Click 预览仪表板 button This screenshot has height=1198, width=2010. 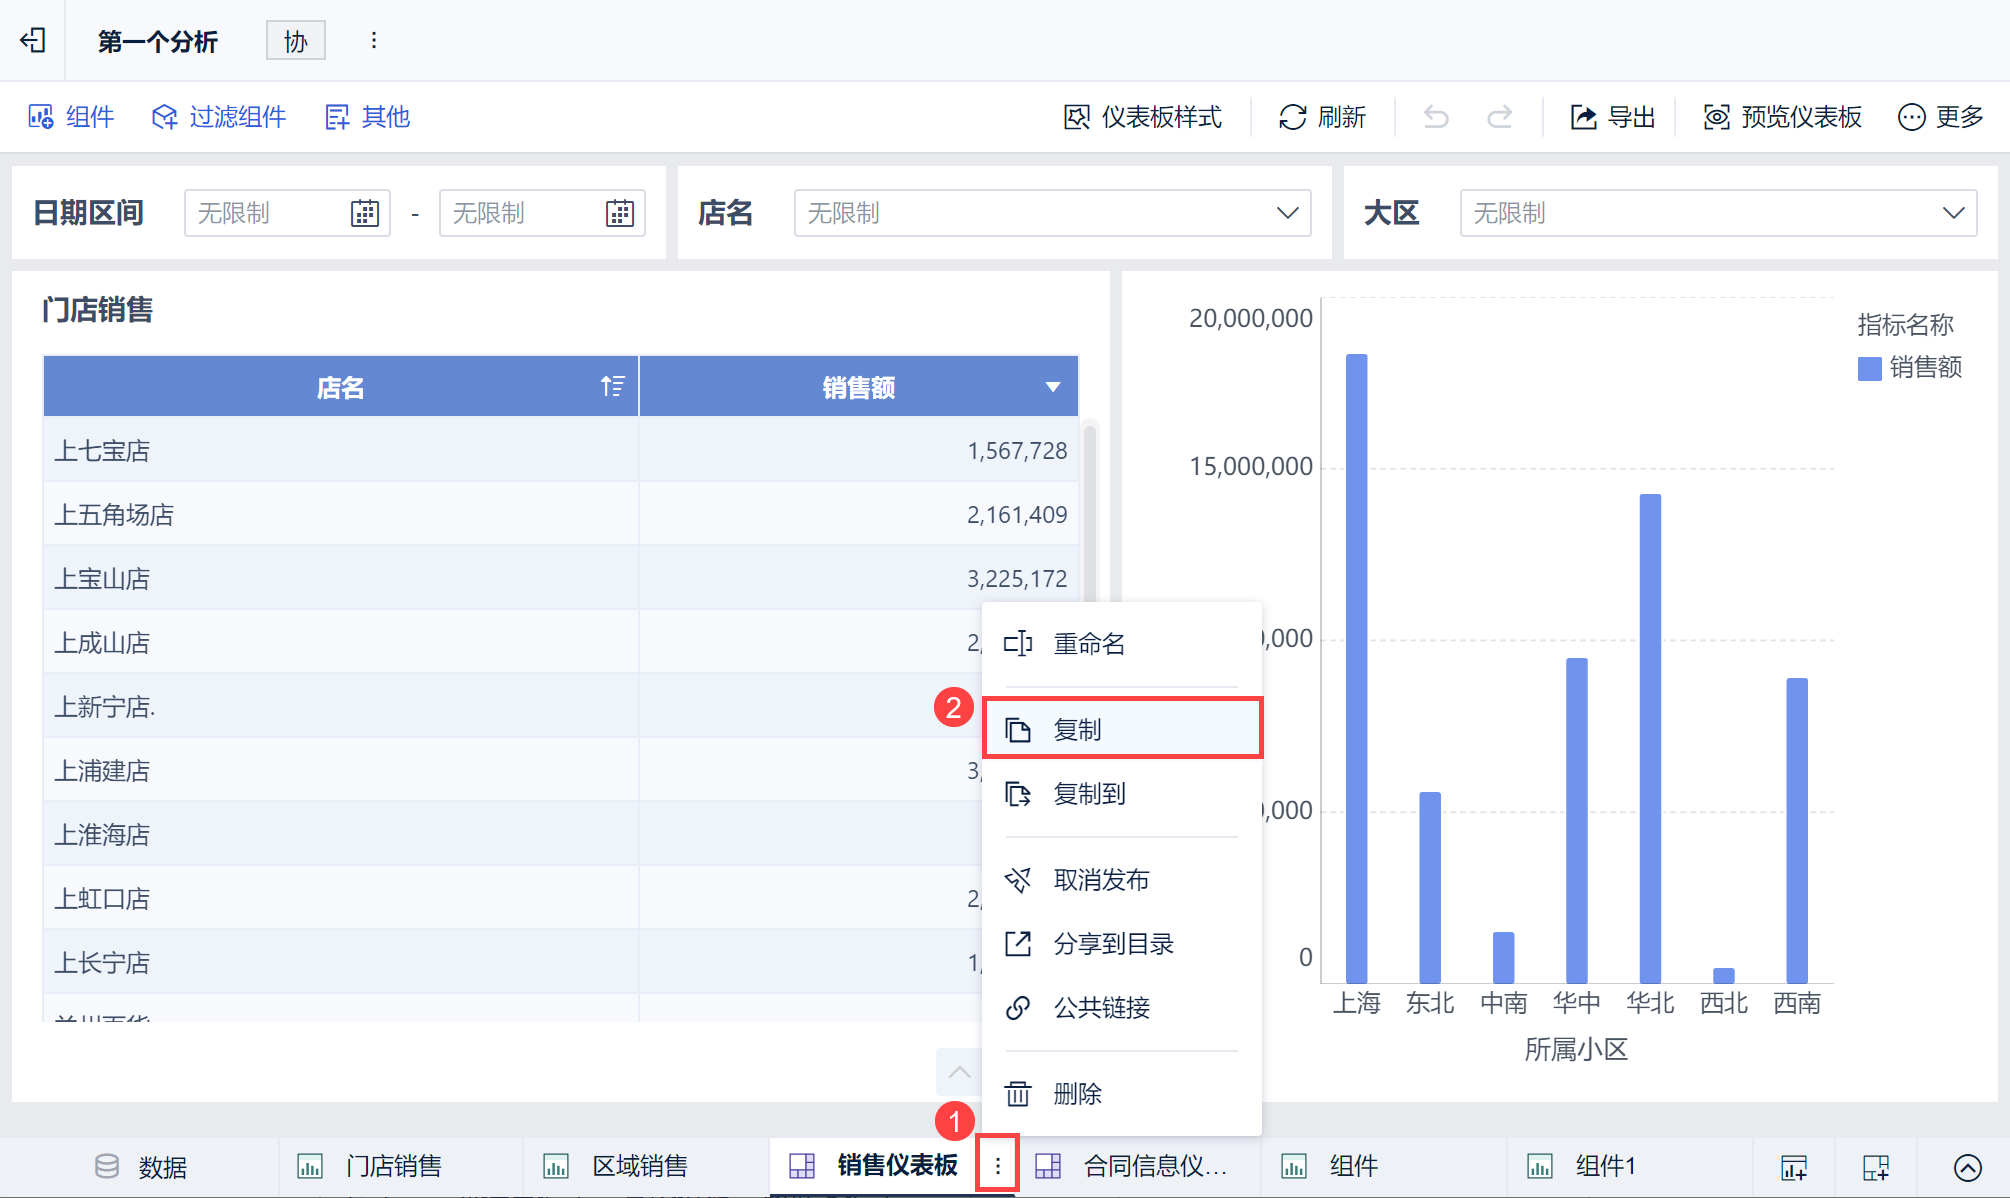(1782, 117)
